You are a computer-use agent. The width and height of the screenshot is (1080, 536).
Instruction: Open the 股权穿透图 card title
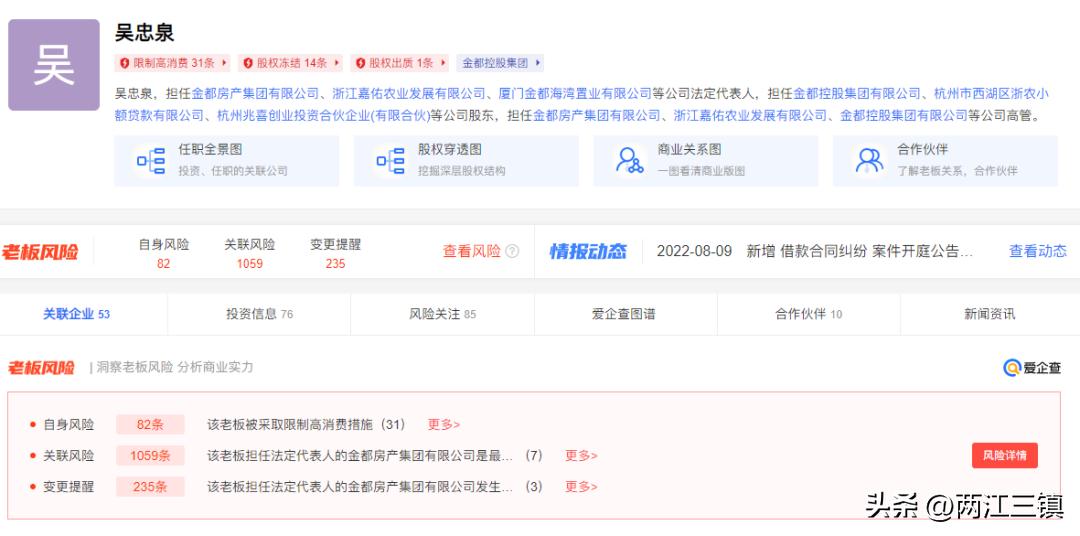click(450, 150)
